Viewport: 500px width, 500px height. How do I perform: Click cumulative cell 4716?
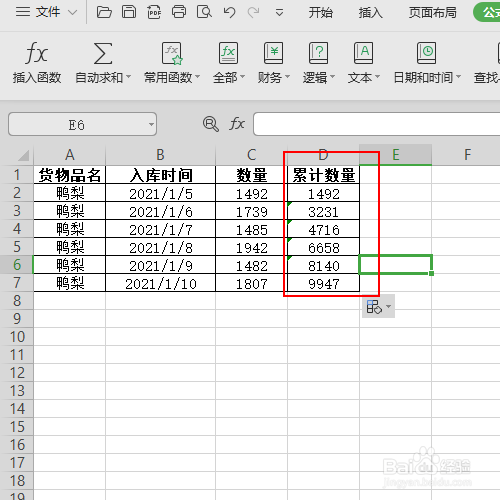(x=323, y=229)
